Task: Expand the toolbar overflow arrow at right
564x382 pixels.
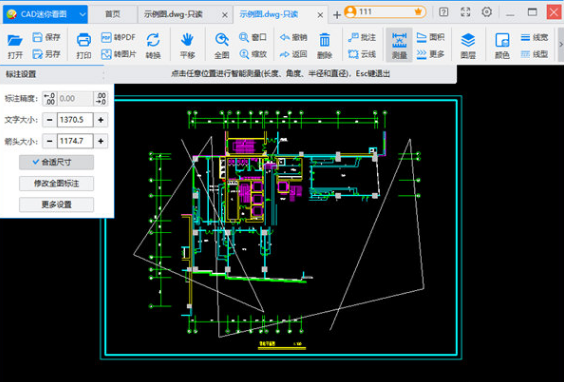Action: click(x=560, y=44)
